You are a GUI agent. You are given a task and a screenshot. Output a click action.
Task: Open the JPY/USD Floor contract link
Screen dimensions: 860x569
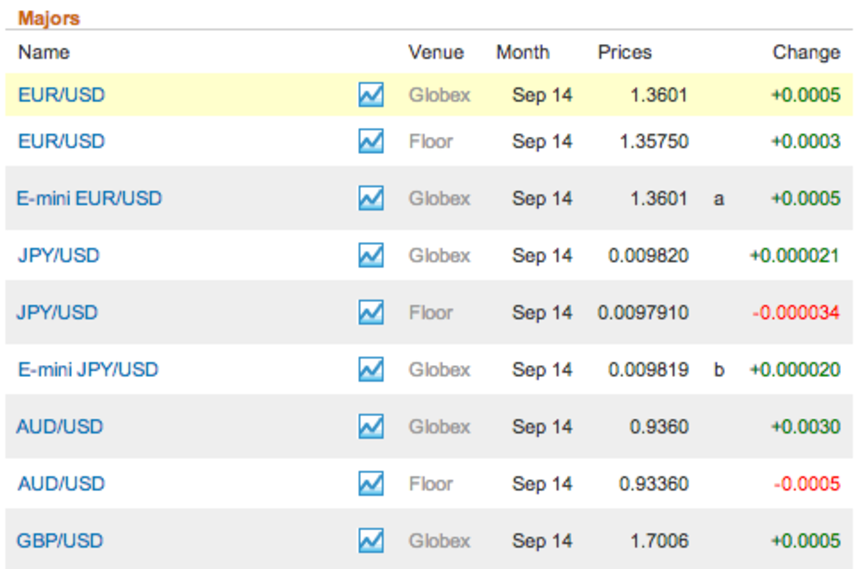[57, 312]
